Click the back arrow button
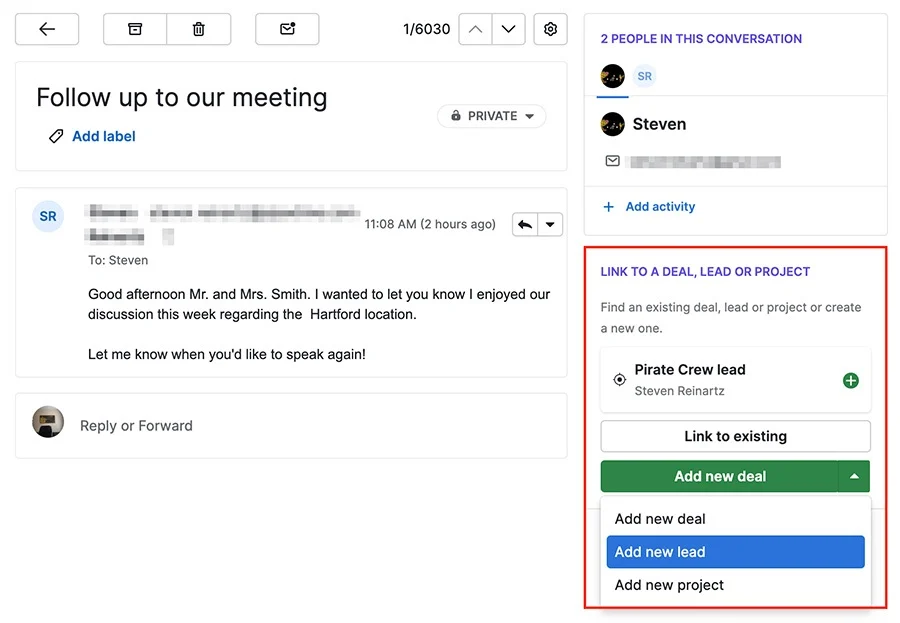The height and width of the screenshot is (623, 900). (47, 29)
